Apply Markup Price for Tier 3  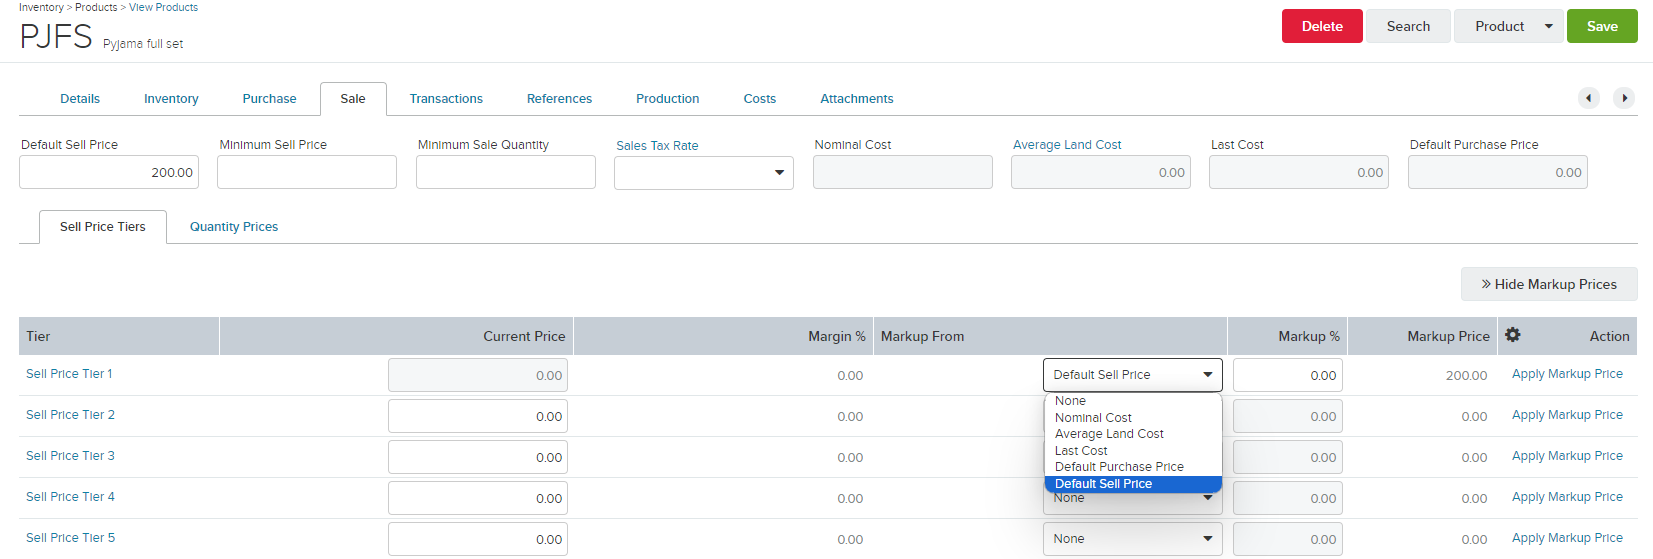point(1567,456)
